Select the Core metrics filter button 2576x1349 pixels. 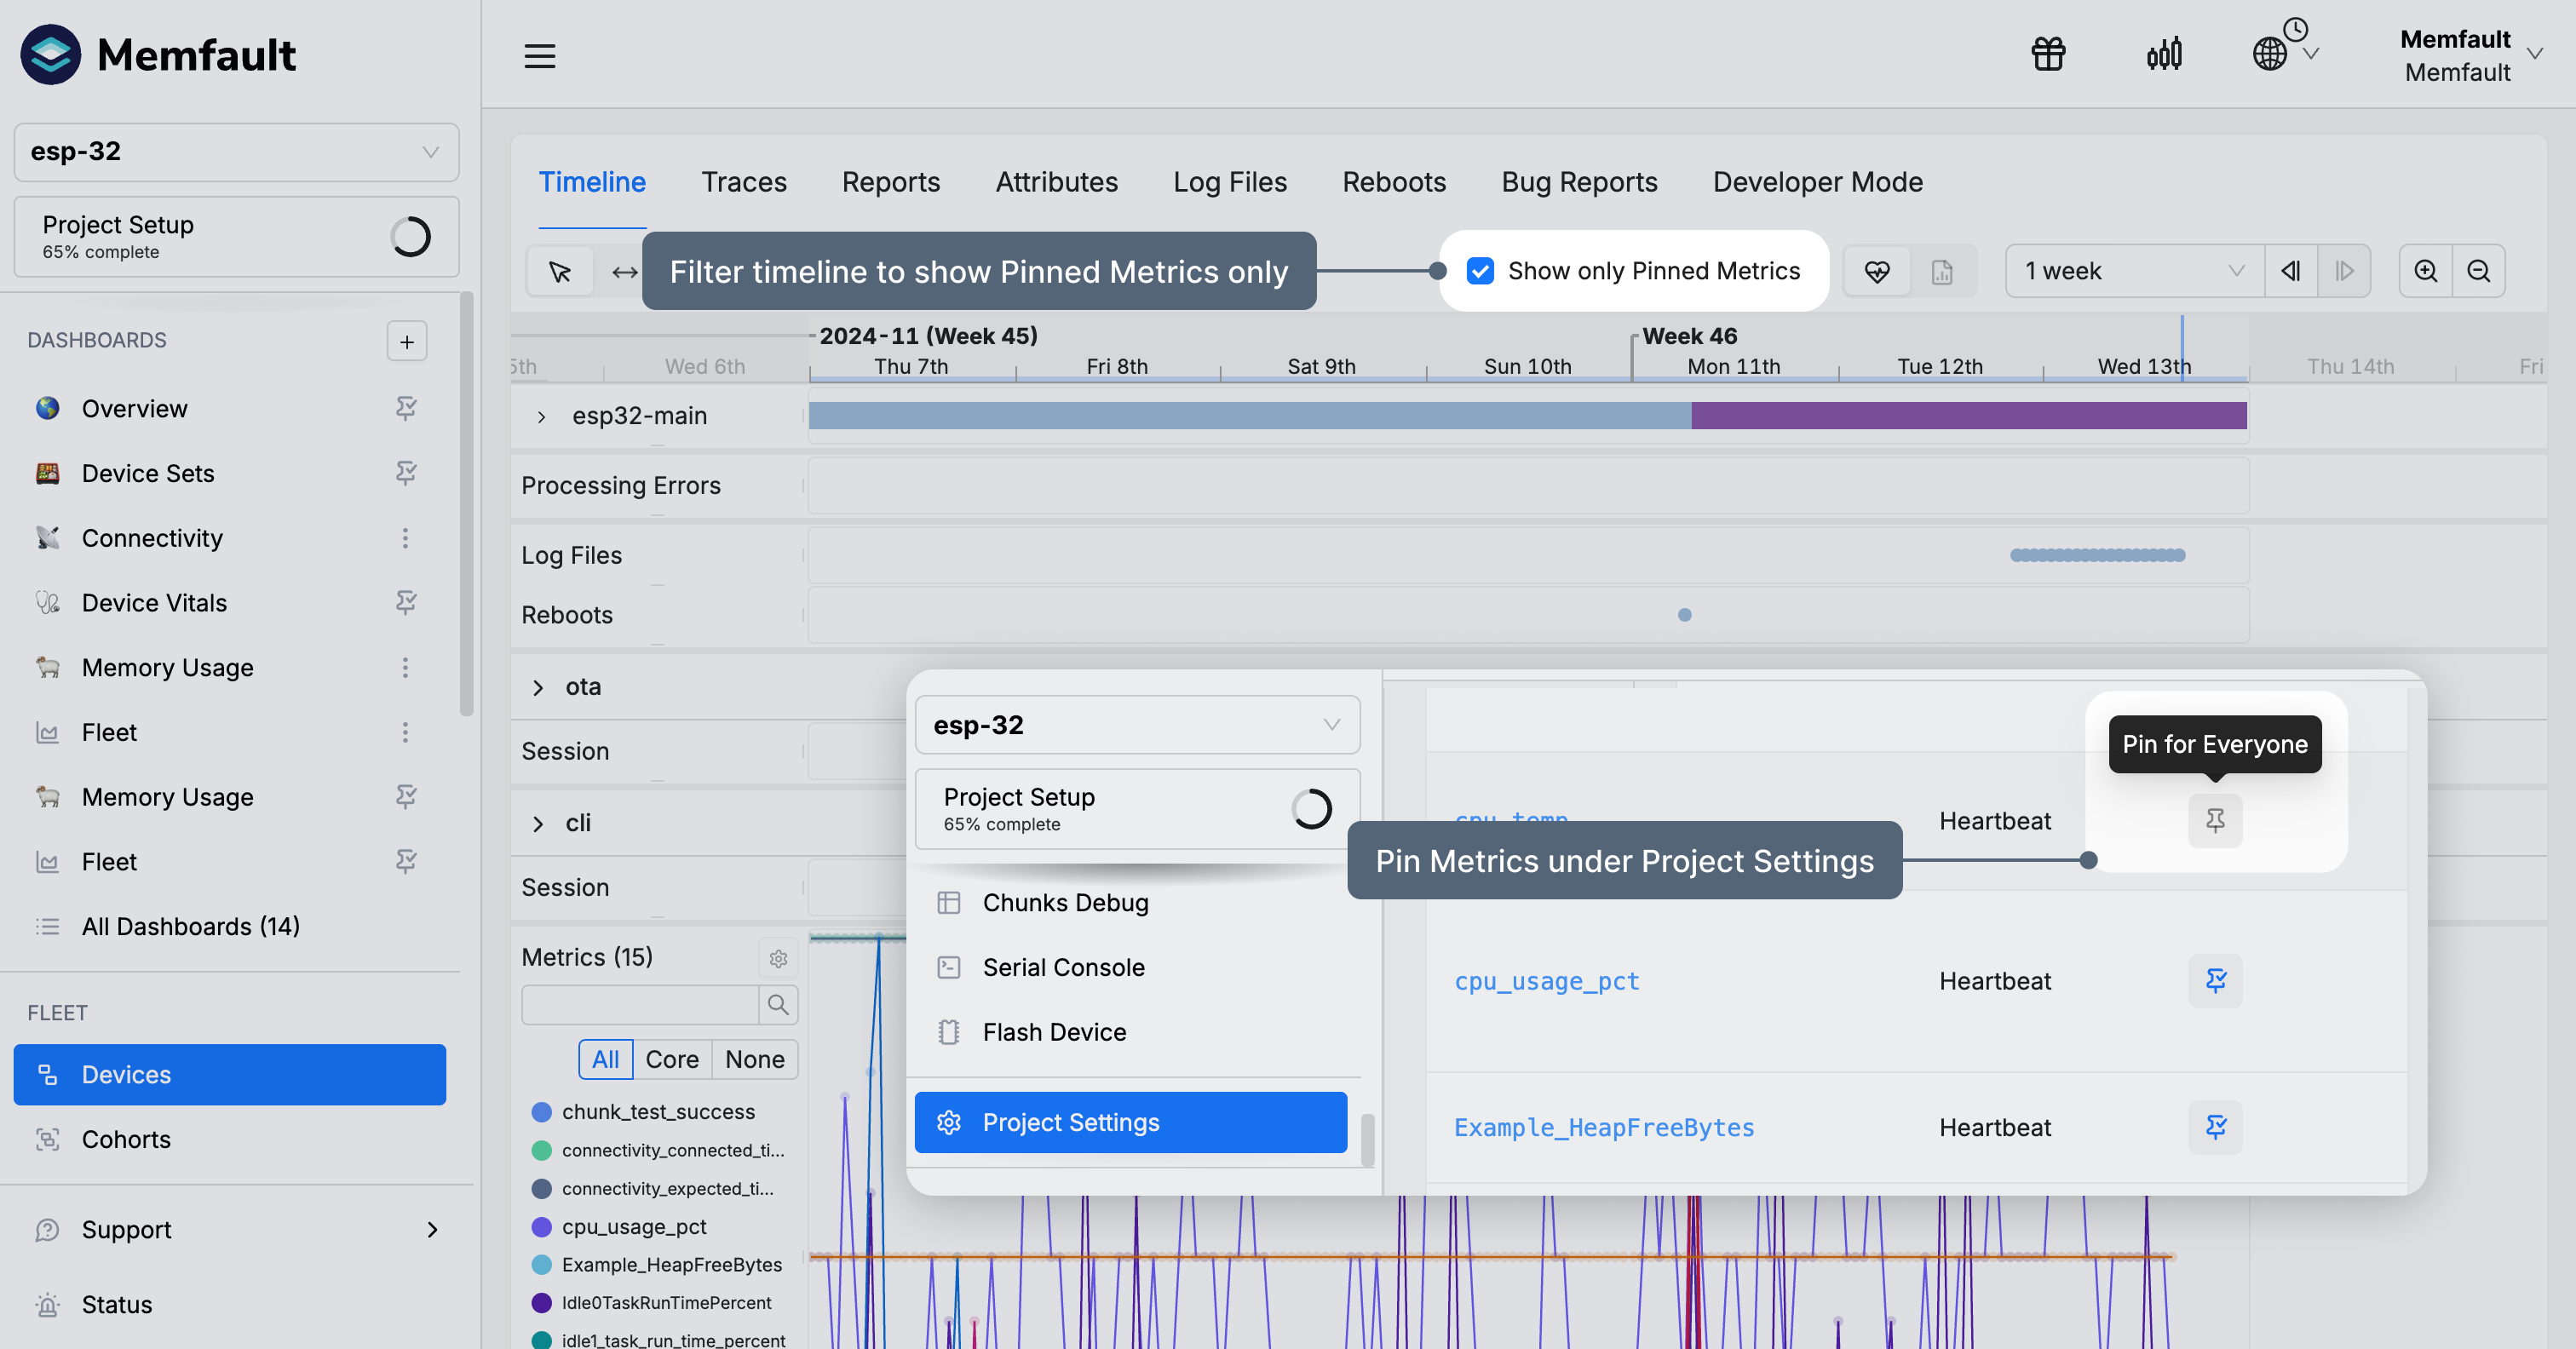pos(671,1059)
